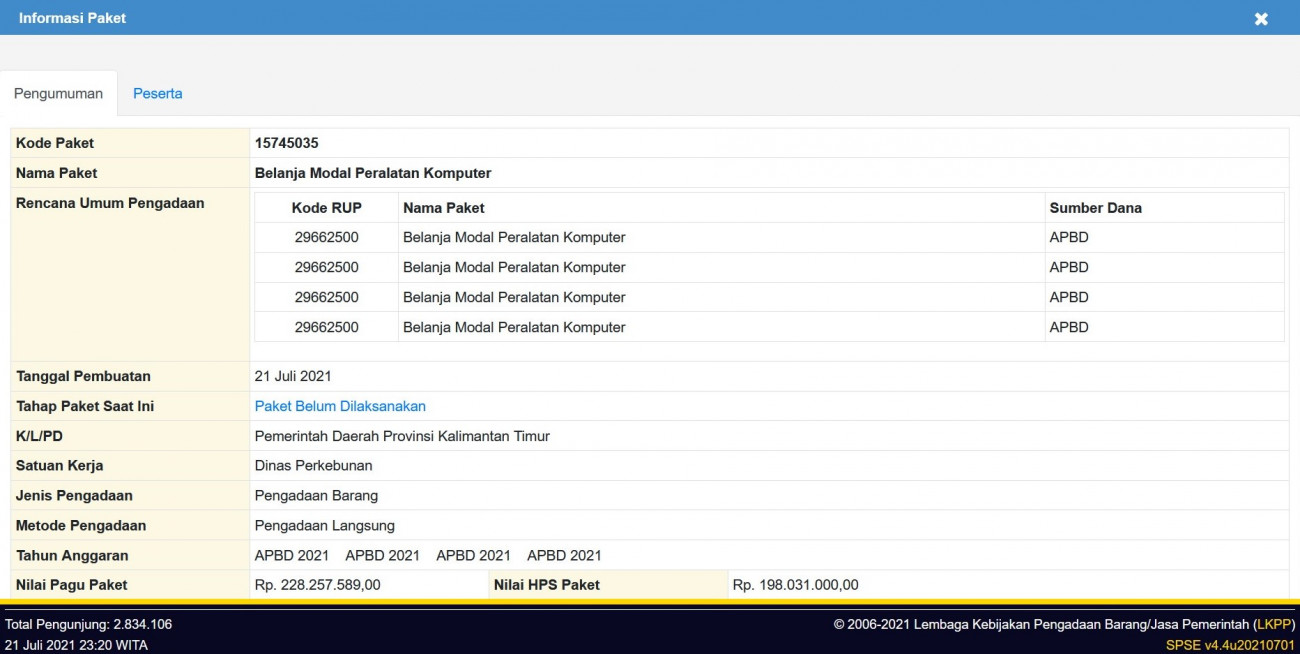Select the Pengumuman tab
The width and height of the screenshot is (1300, 654).
[58, 93]
